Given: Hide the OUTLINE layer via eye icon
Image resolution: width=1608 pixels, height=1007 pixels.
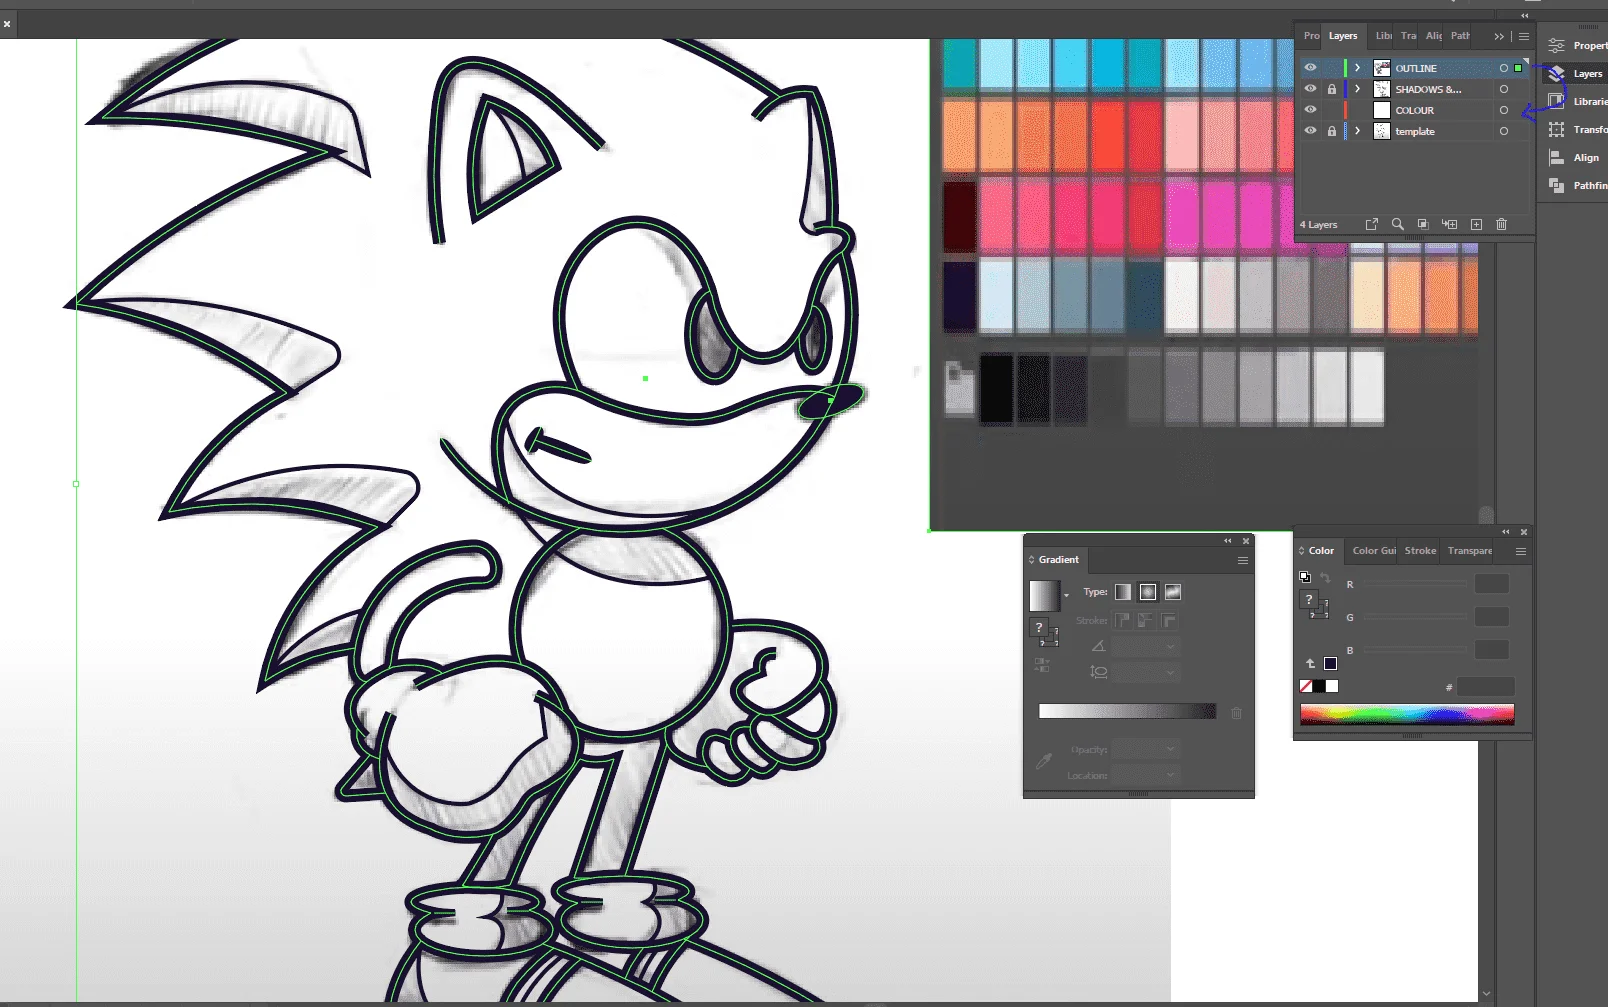Looking at the screenshot, I should click(x=1310, y=68).
